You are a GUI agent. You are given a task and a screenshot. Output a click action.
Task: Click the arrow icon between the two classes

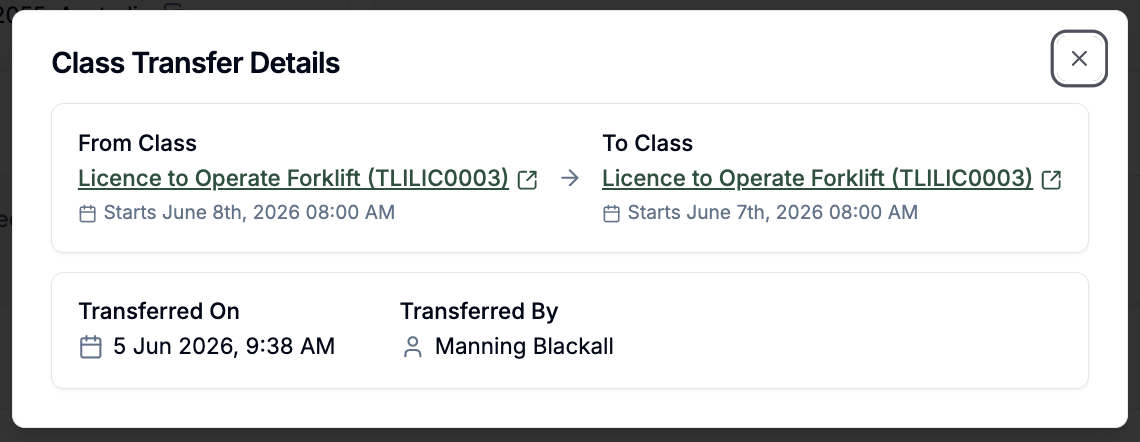570,178
